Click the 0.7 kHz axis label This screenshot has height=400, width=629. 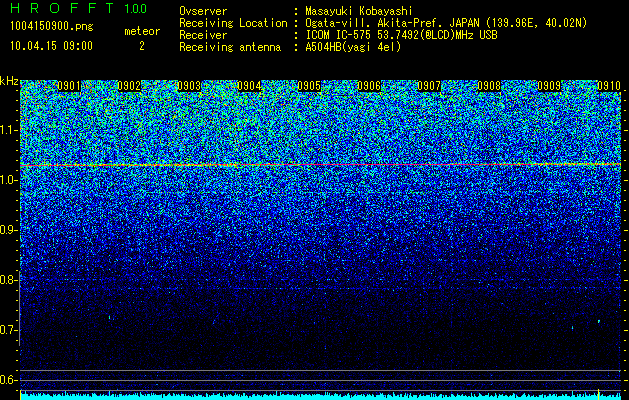(x=9, y=330)
